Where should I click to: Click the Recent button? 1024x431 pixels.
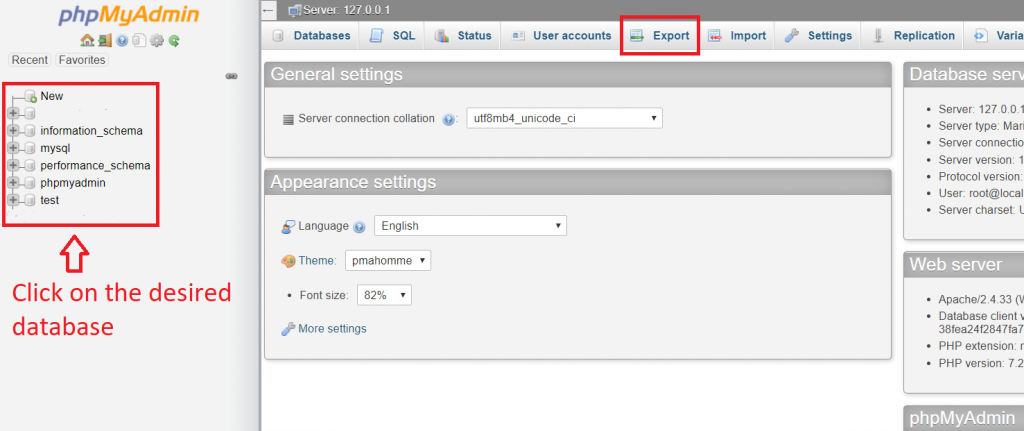point(30,60)
